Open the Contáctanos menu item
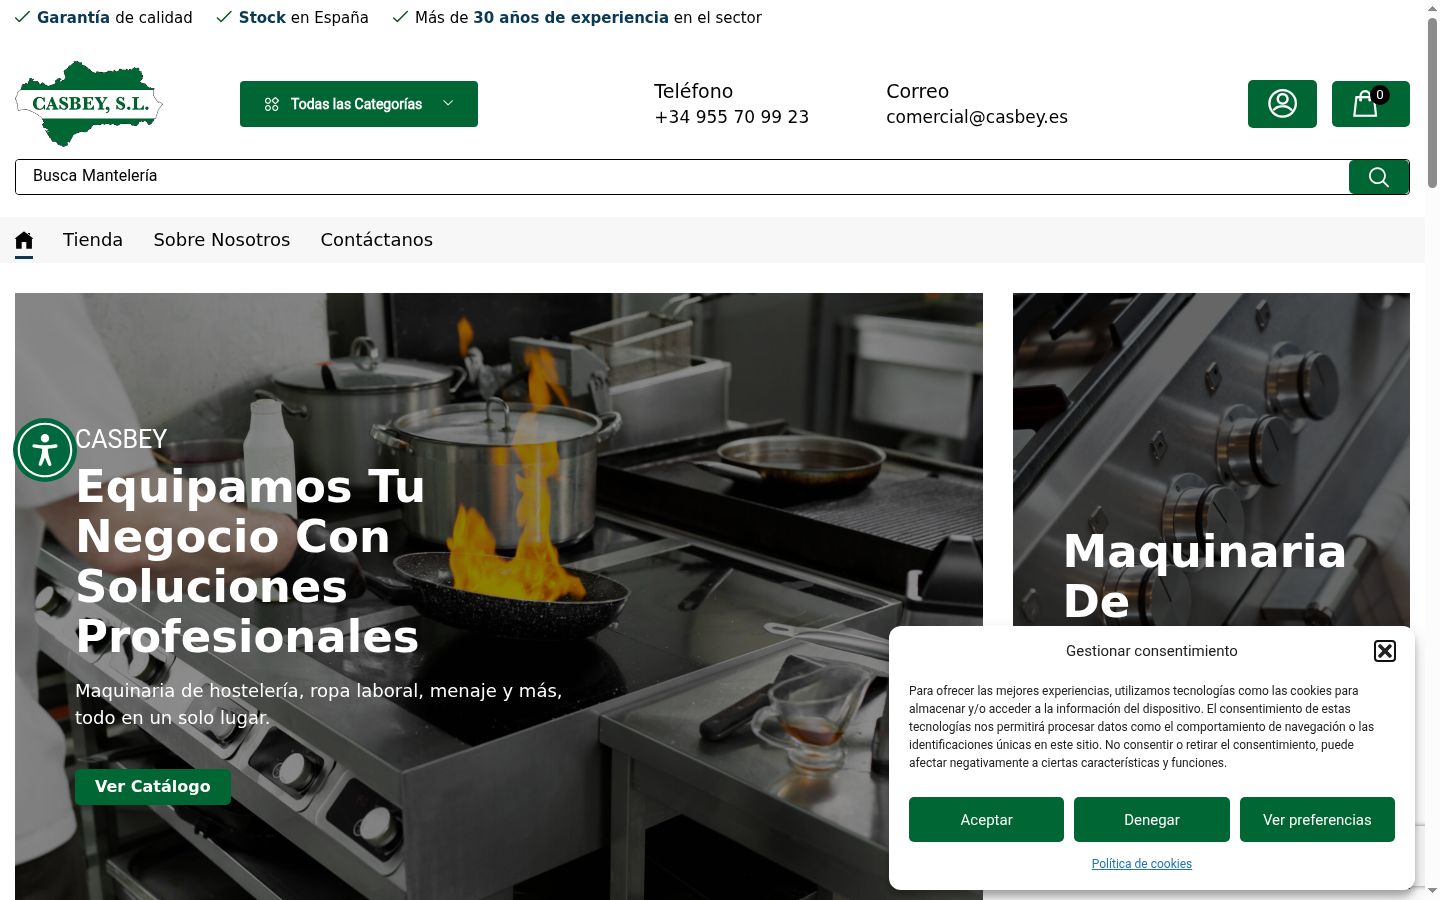Image resolution: width=1440 pixels, height=900 pixels. [x=377, y=240]
